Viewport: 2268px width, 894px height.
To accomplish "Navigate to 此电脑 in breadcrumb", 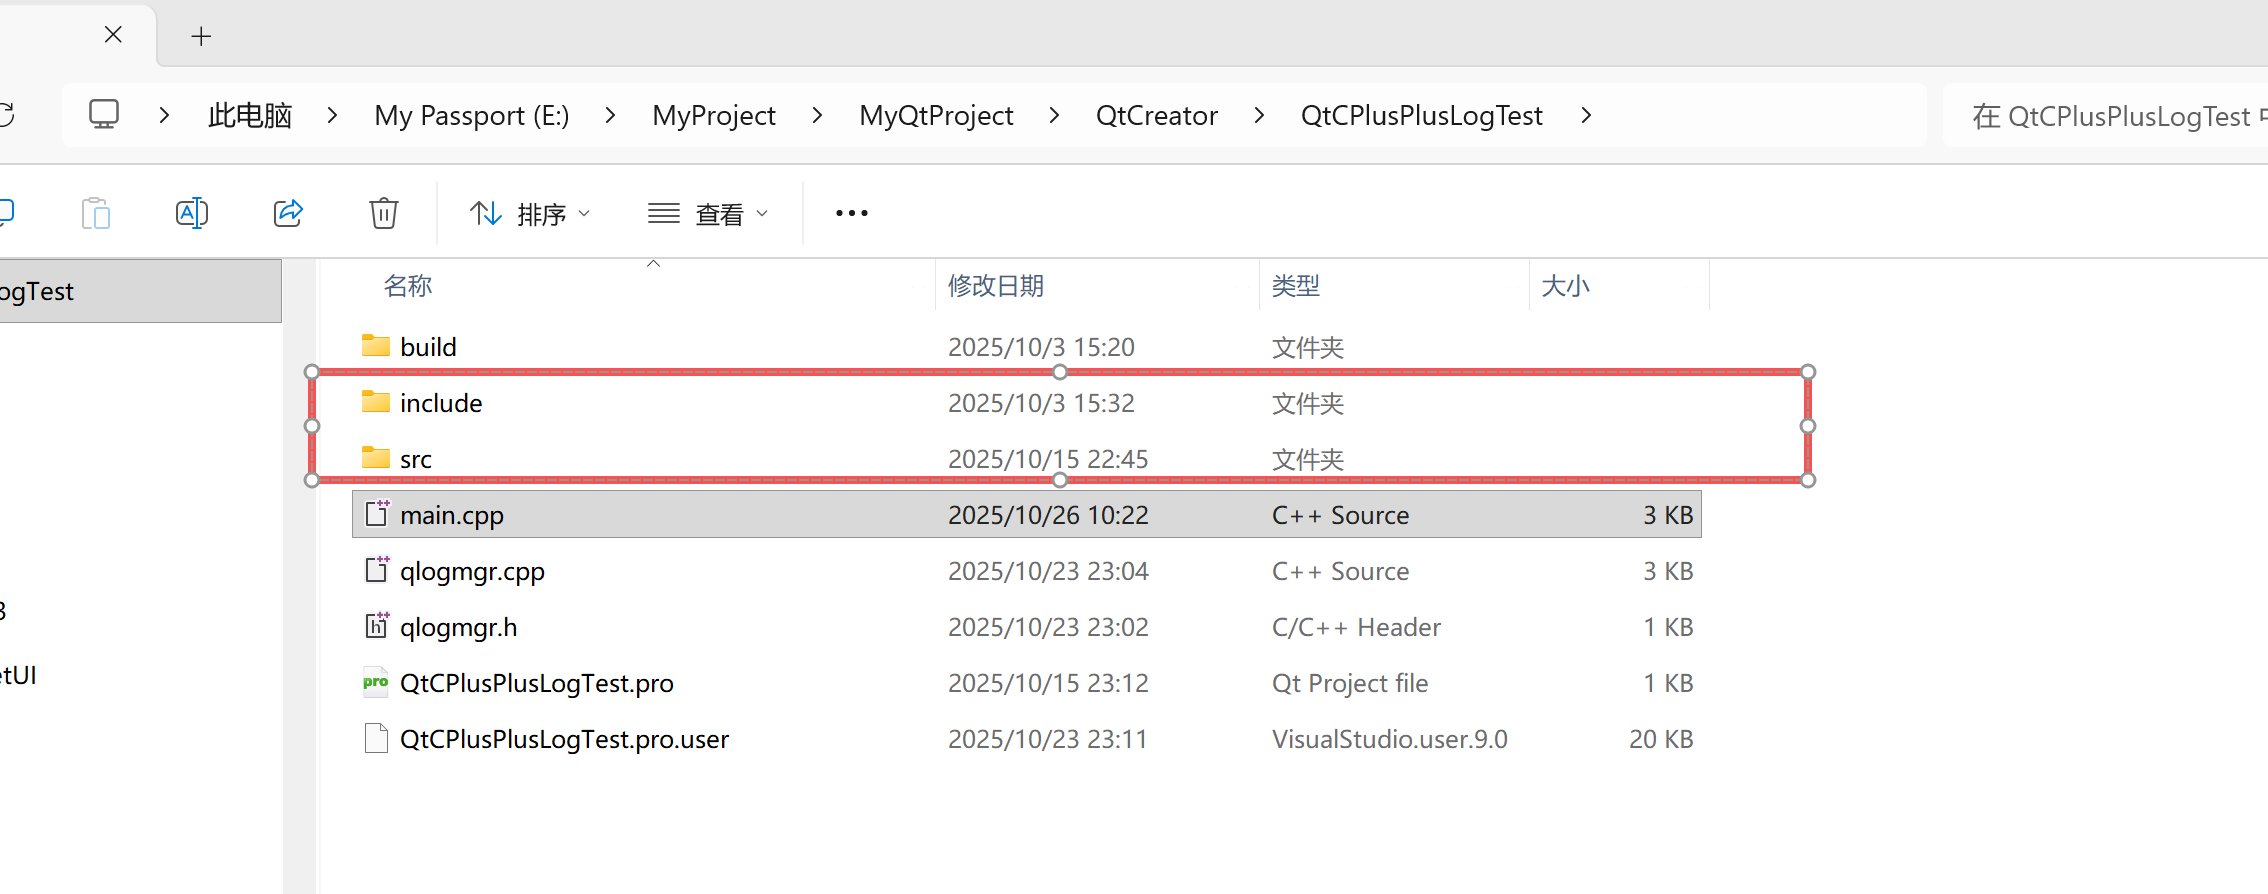I will tap(250, 115).
